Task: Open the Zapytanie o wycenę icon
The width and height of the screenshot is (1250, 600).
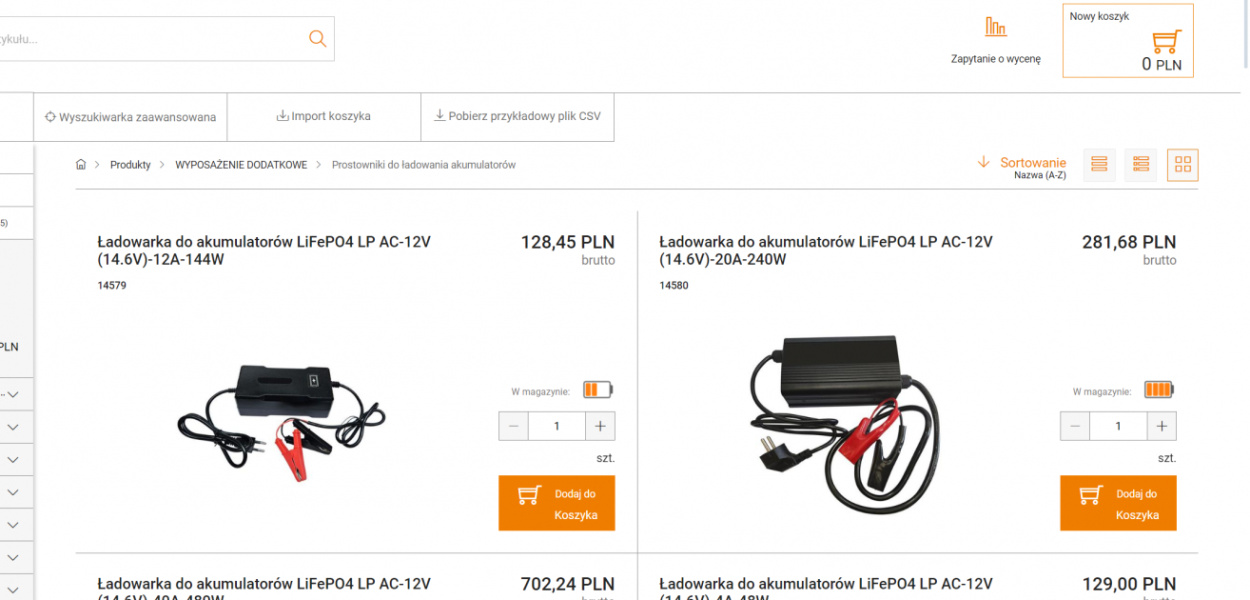Action: click(995, 27)
